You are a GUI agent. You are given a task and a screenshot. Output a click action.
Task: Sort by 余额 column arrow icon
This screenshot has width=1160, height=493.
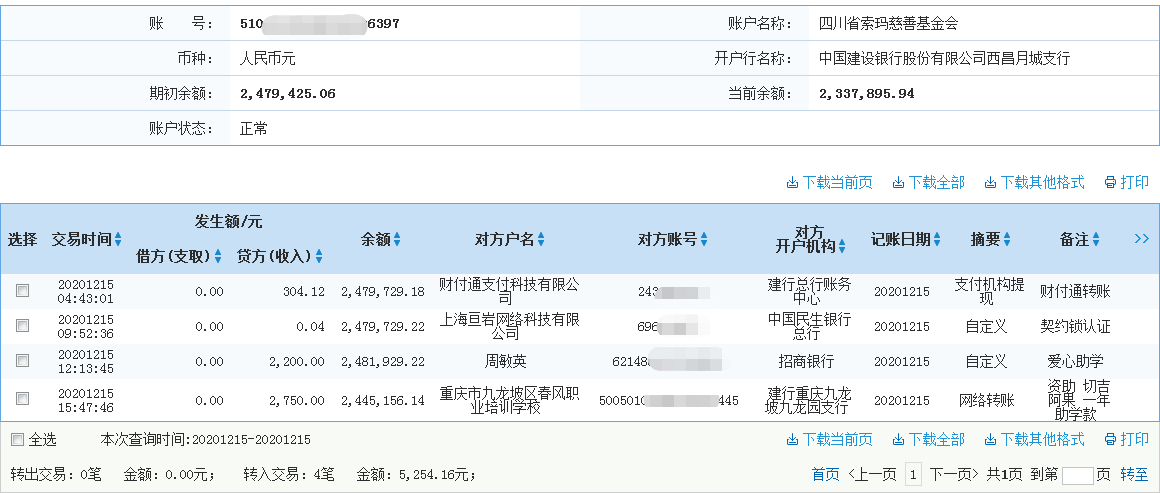397,240
